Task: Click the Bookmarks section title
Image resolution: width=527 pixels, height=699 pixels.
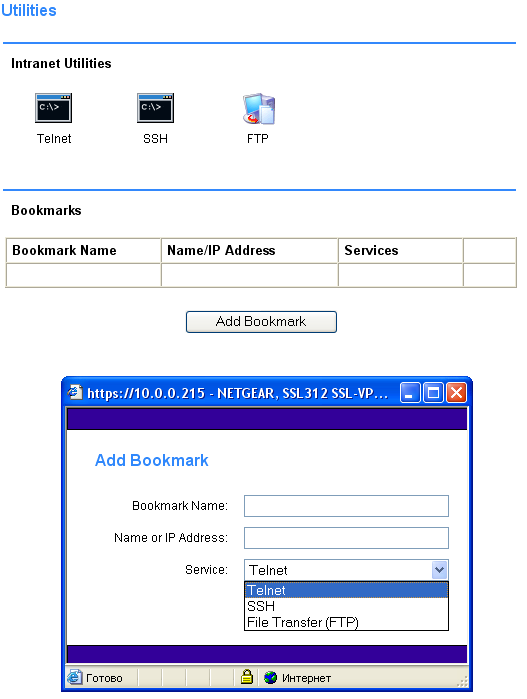Action: [46, 210]
